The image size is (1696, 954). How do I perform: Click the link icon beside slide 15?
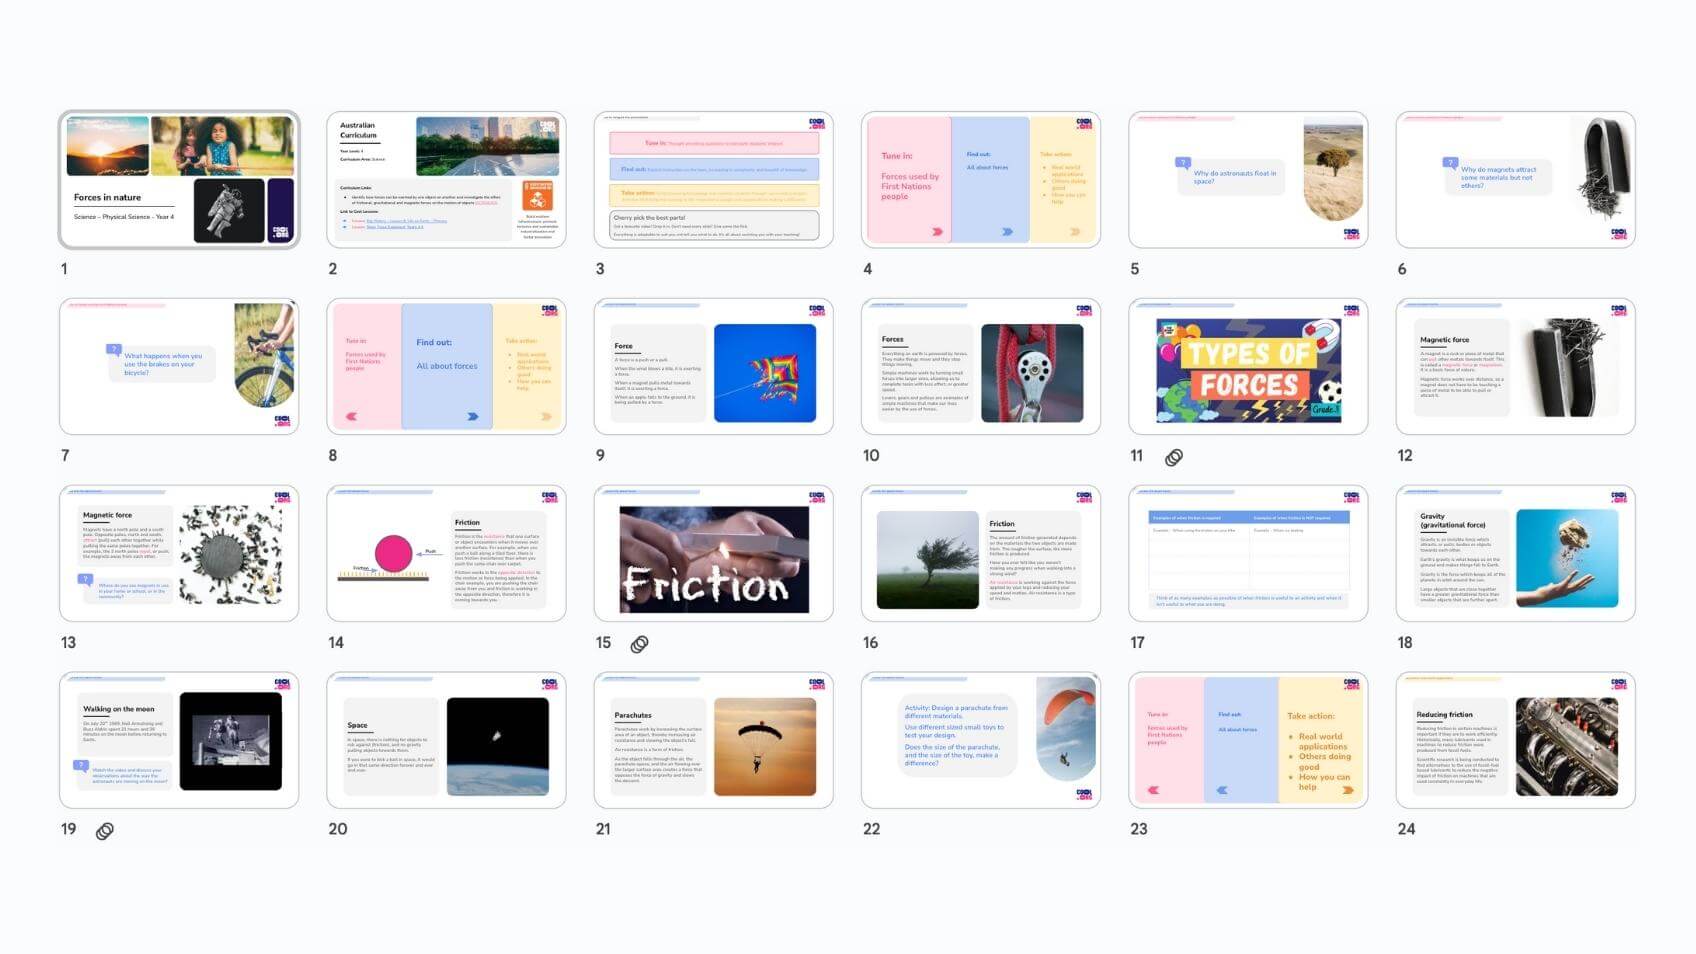(639, 644)
